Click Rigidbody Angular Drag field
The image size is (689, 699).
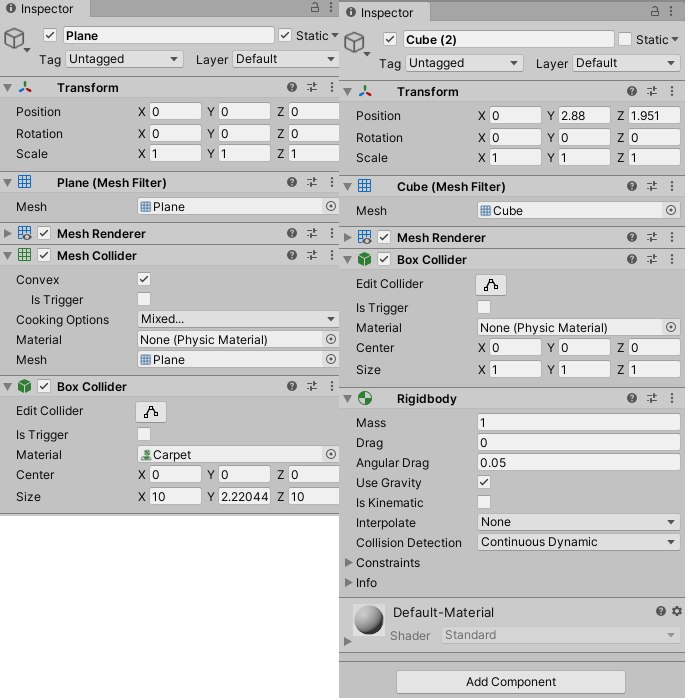578,462
